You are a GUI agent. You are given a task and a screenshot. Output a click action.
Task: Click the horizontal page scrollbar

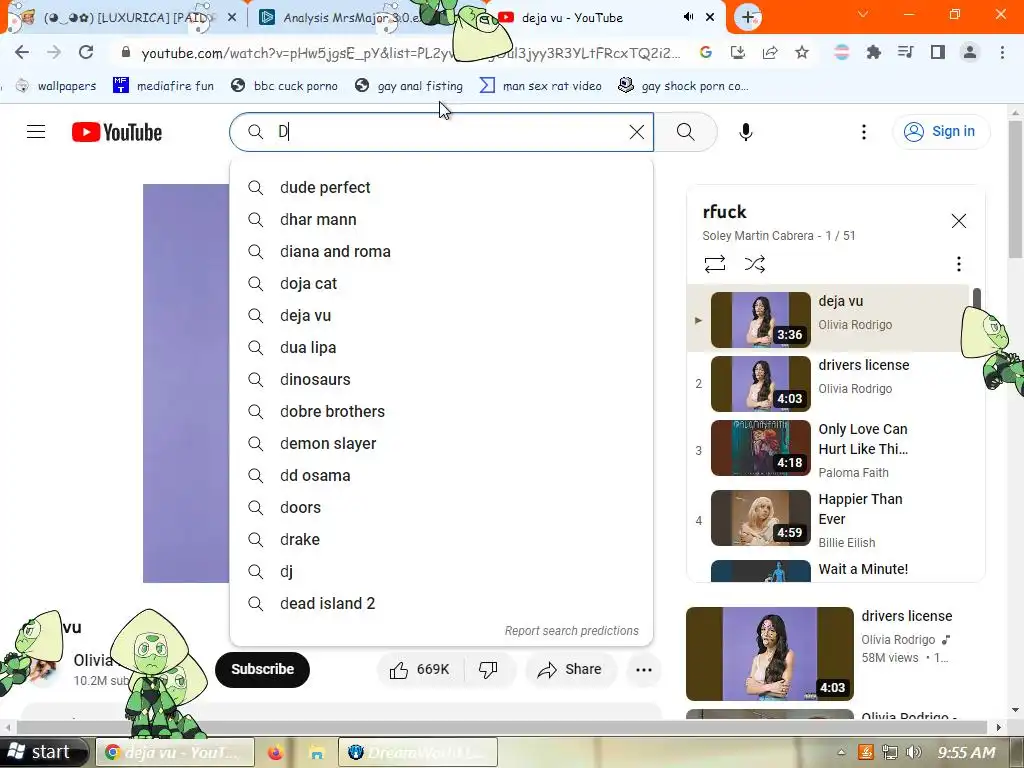(502, 727)
